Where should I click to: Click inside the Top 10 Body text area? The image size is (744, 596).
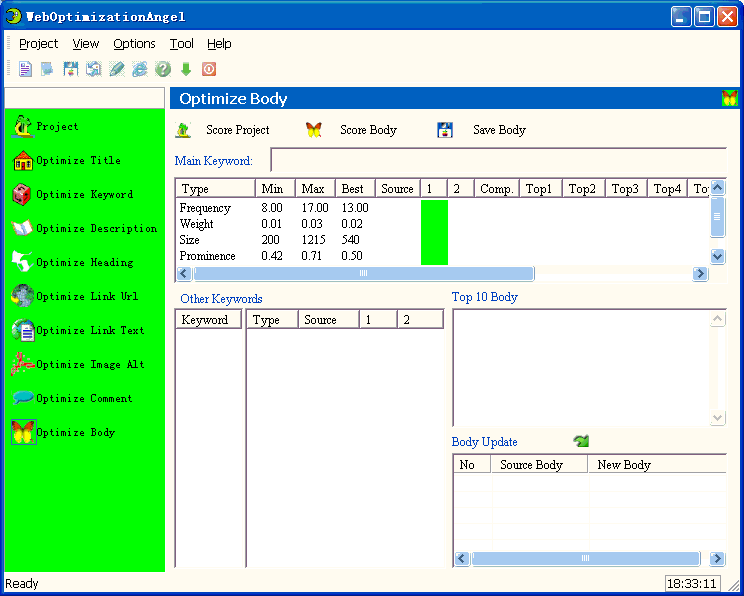tap(581, 368)
